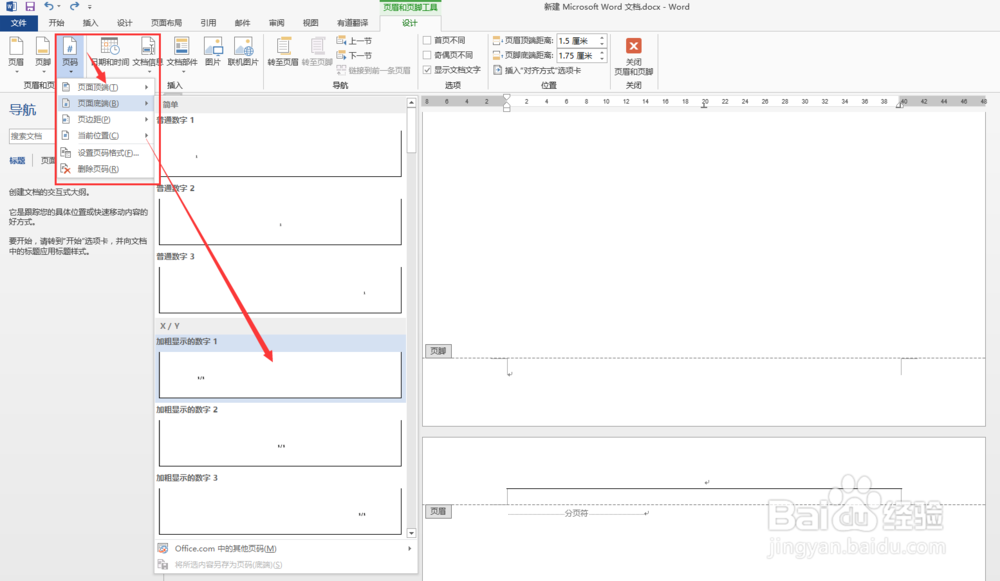This screenshot has width=1000, height=581.
Task: Increase 页脚底端距离 spinner value
Action: coord(602,53)
